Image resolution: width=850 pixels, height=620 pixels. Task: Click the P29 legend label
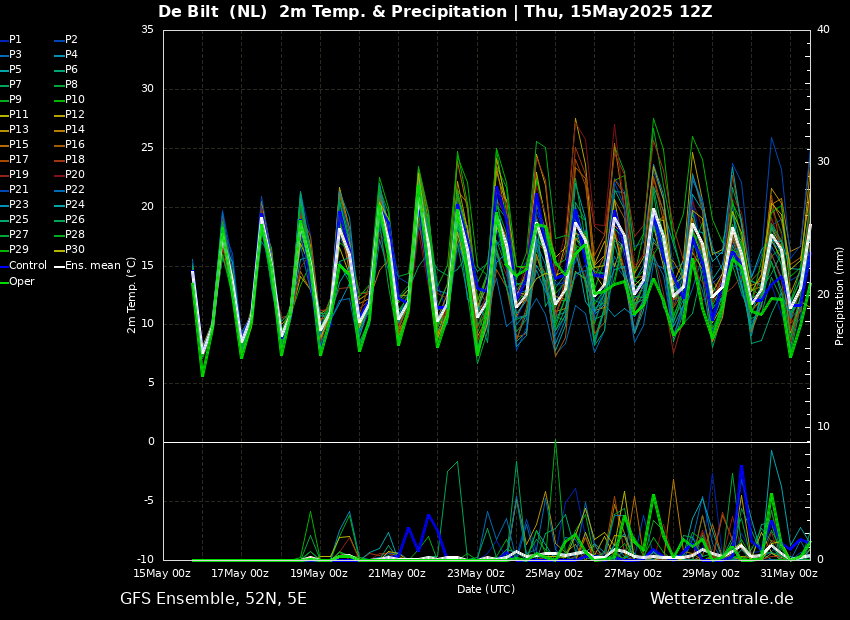(19, 250)
